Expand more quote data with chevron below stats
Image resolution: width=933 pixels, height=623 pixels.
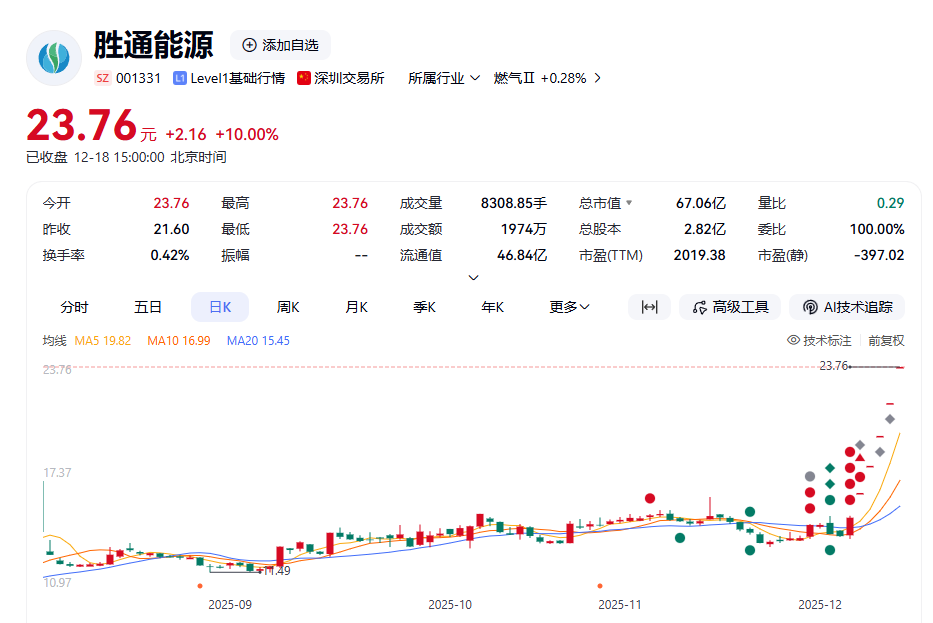pos(474,278)
